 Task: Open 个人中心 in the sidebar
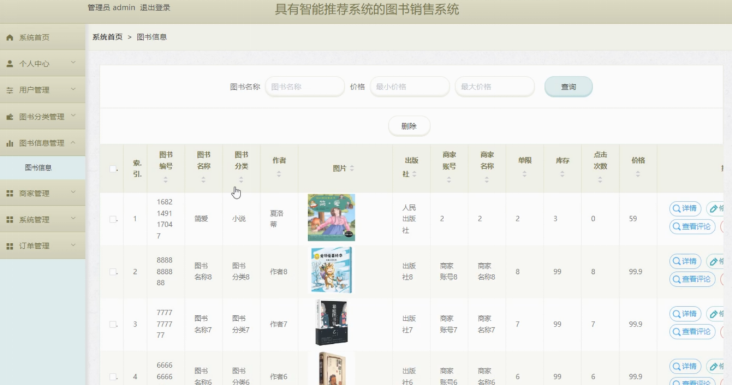point(43,64)
